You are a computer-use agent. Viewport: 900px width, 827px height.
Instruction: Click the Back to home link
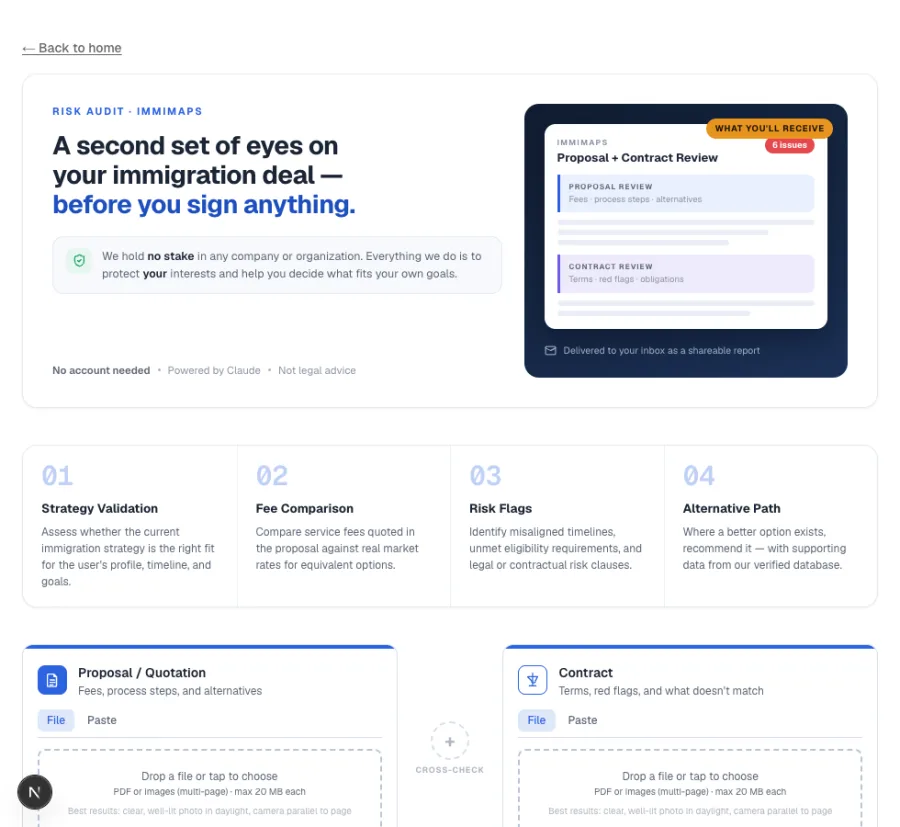[x=72, y=48]
